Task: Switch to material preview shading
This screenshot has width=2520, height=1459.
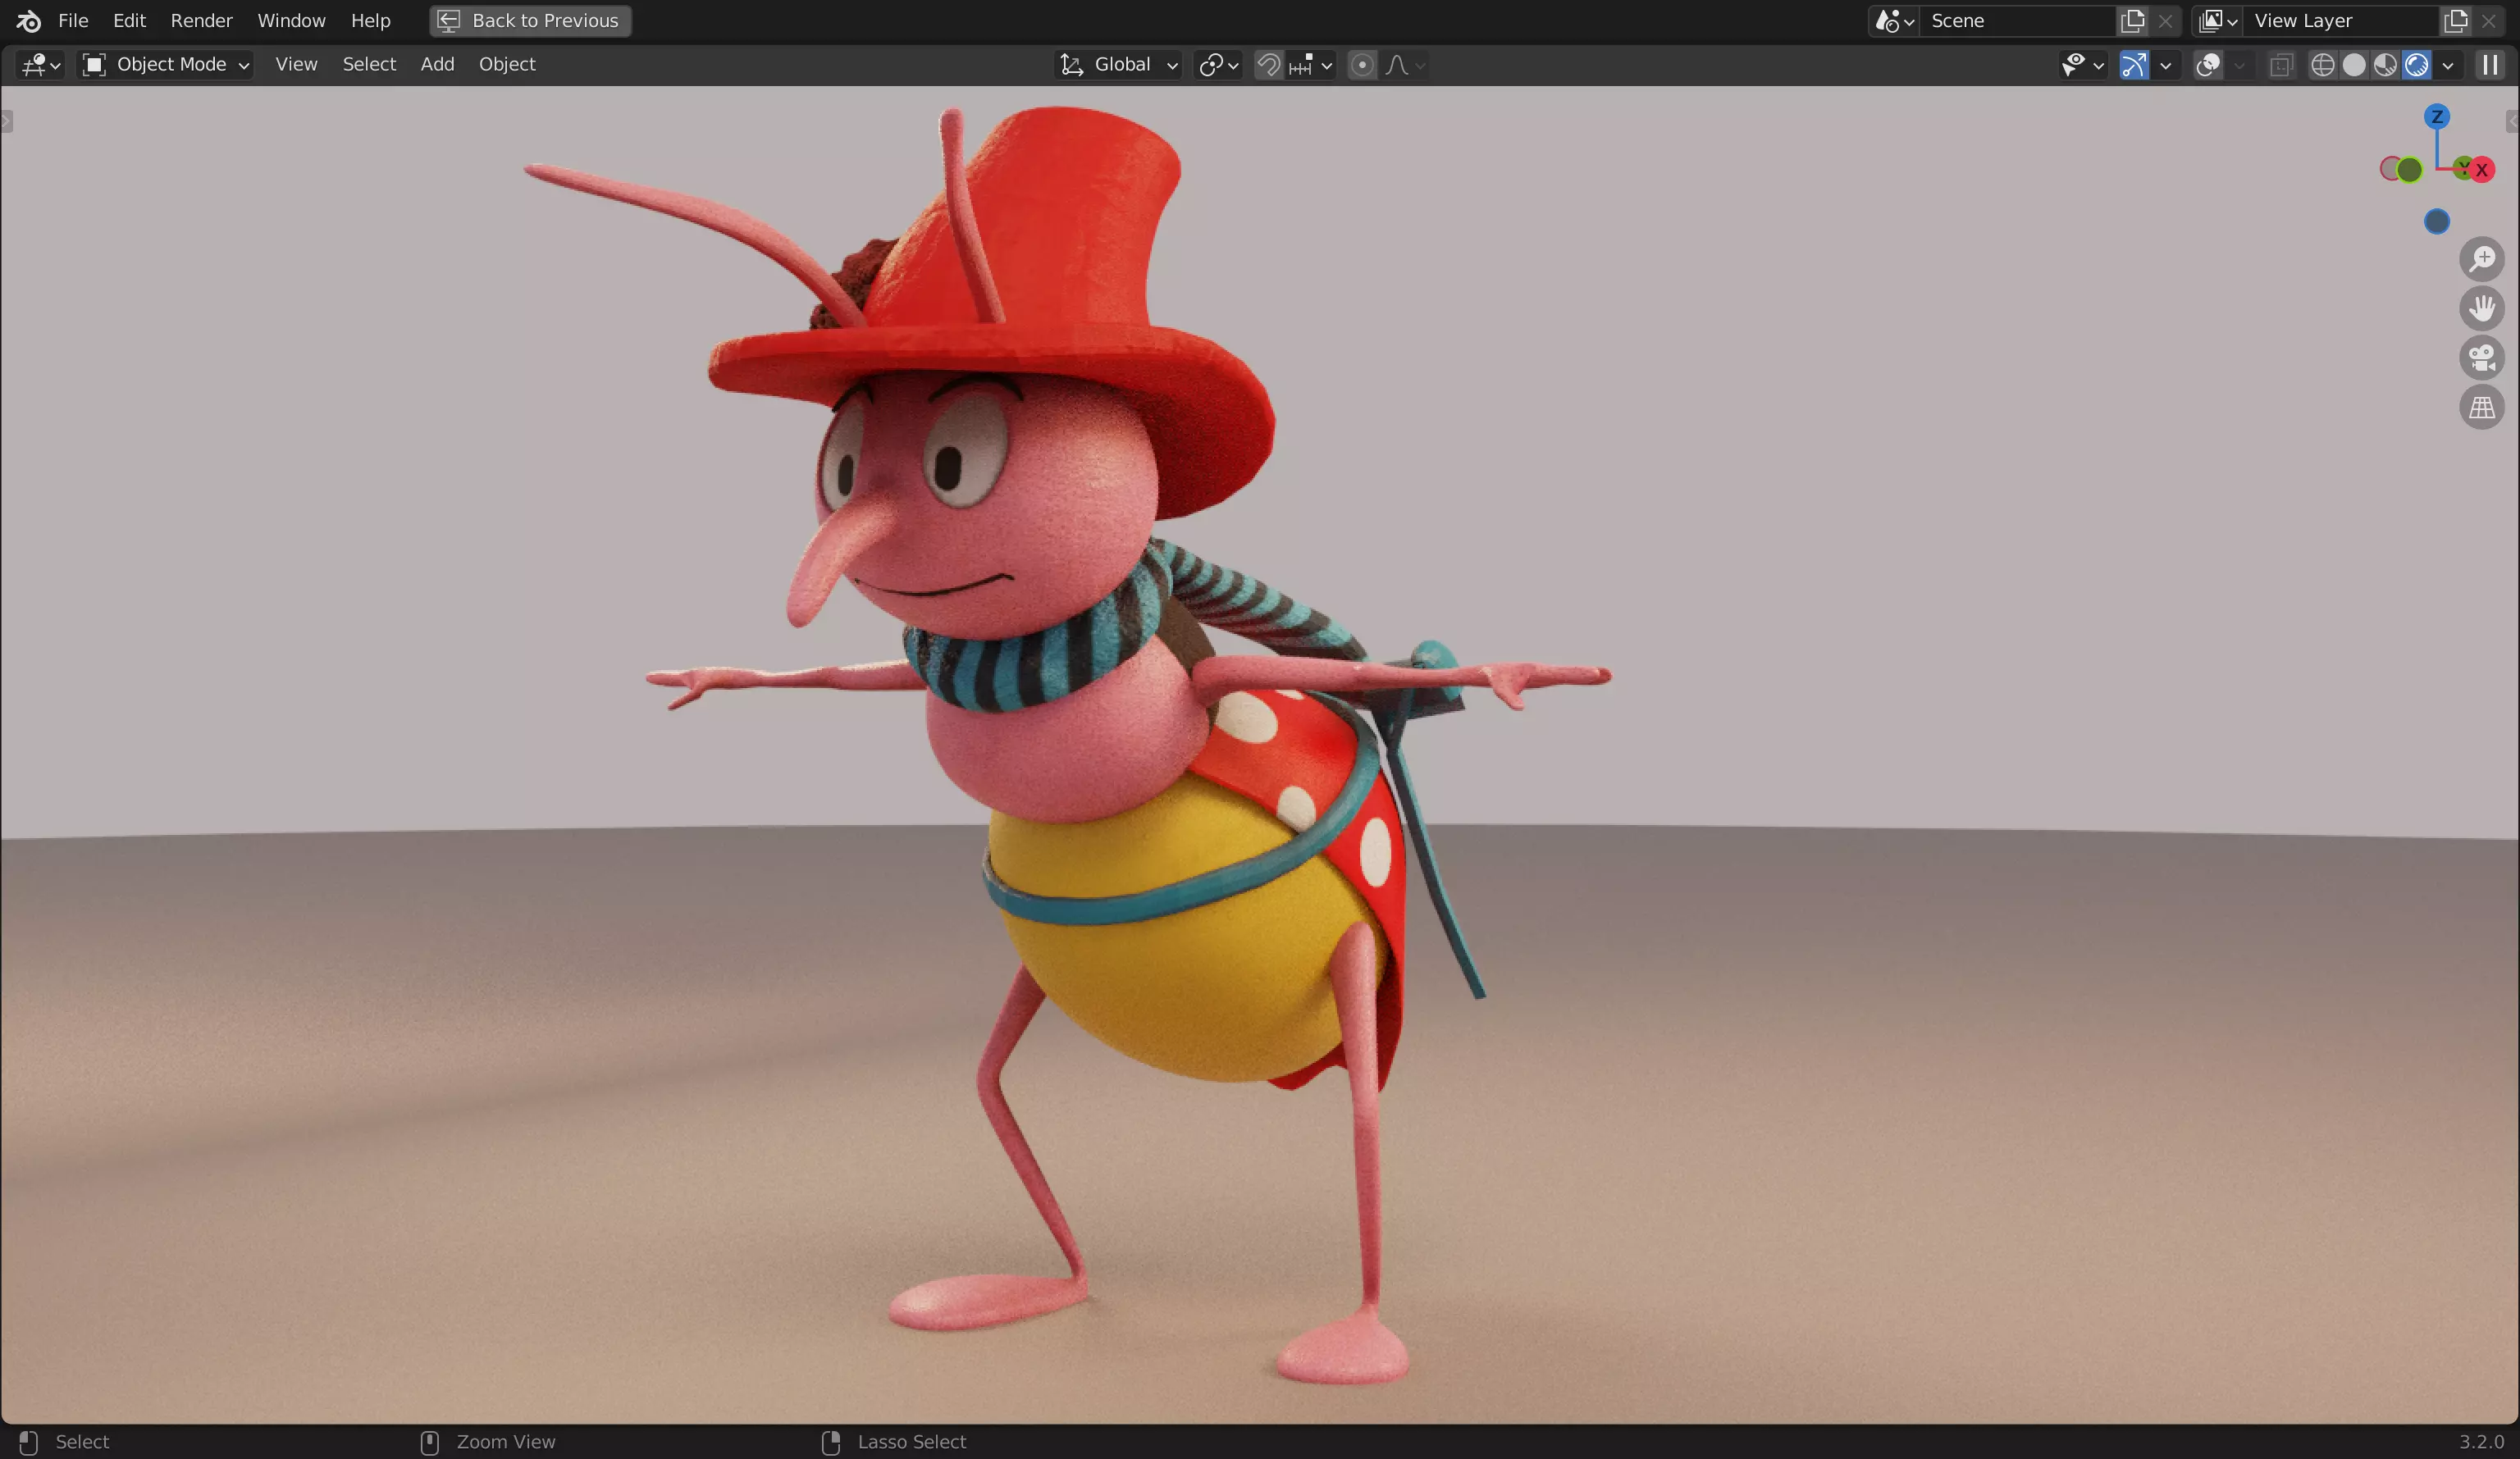Action: click(x=2385, y=65)
